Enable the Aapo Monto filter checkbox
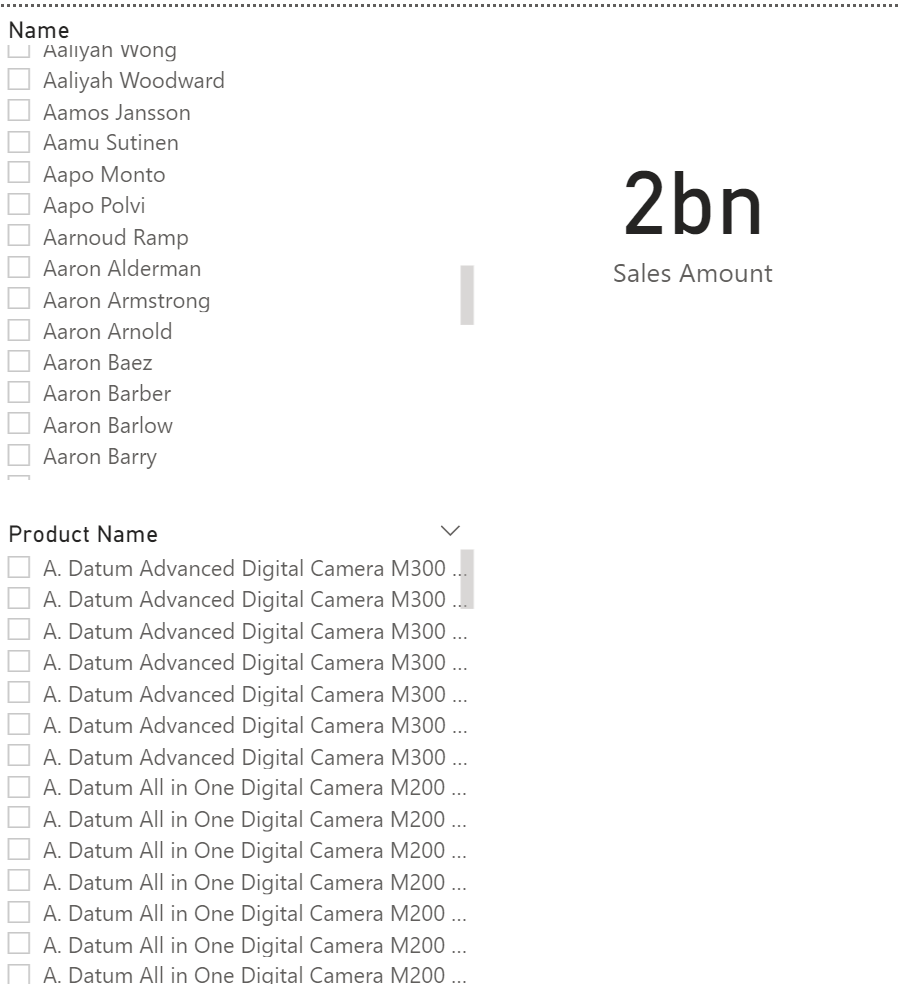Viewport: 898px width, 1005px height. 19,174
